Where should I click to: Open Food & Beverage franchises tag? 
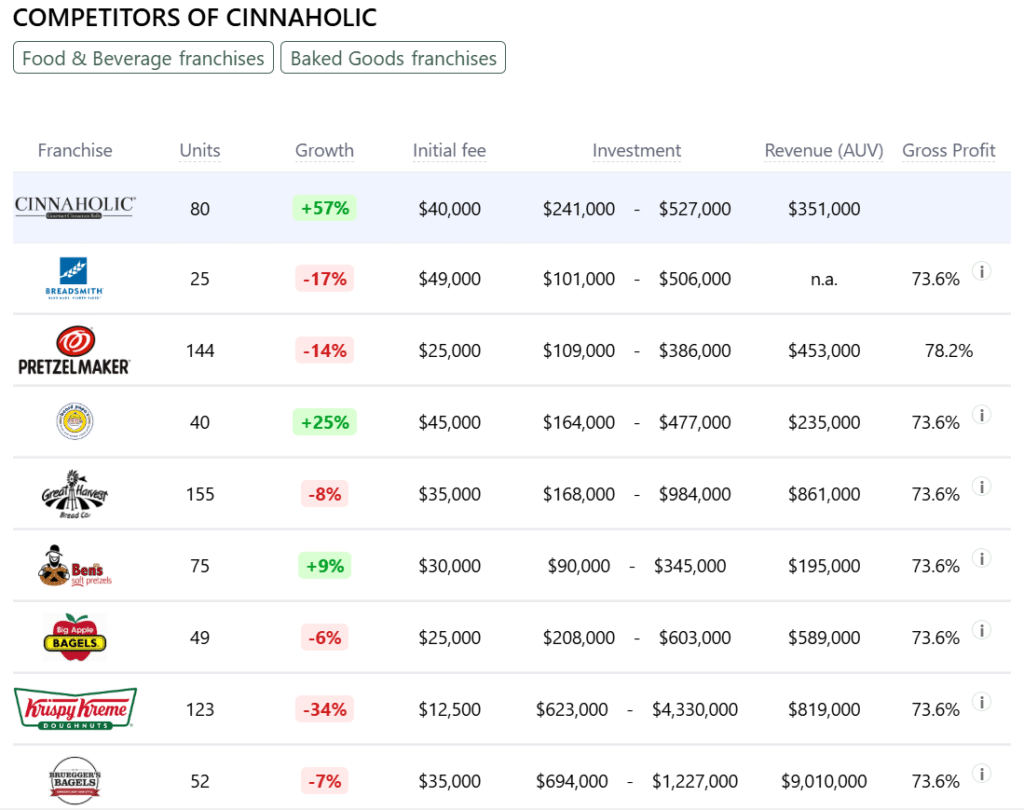[x=143, y=58]
